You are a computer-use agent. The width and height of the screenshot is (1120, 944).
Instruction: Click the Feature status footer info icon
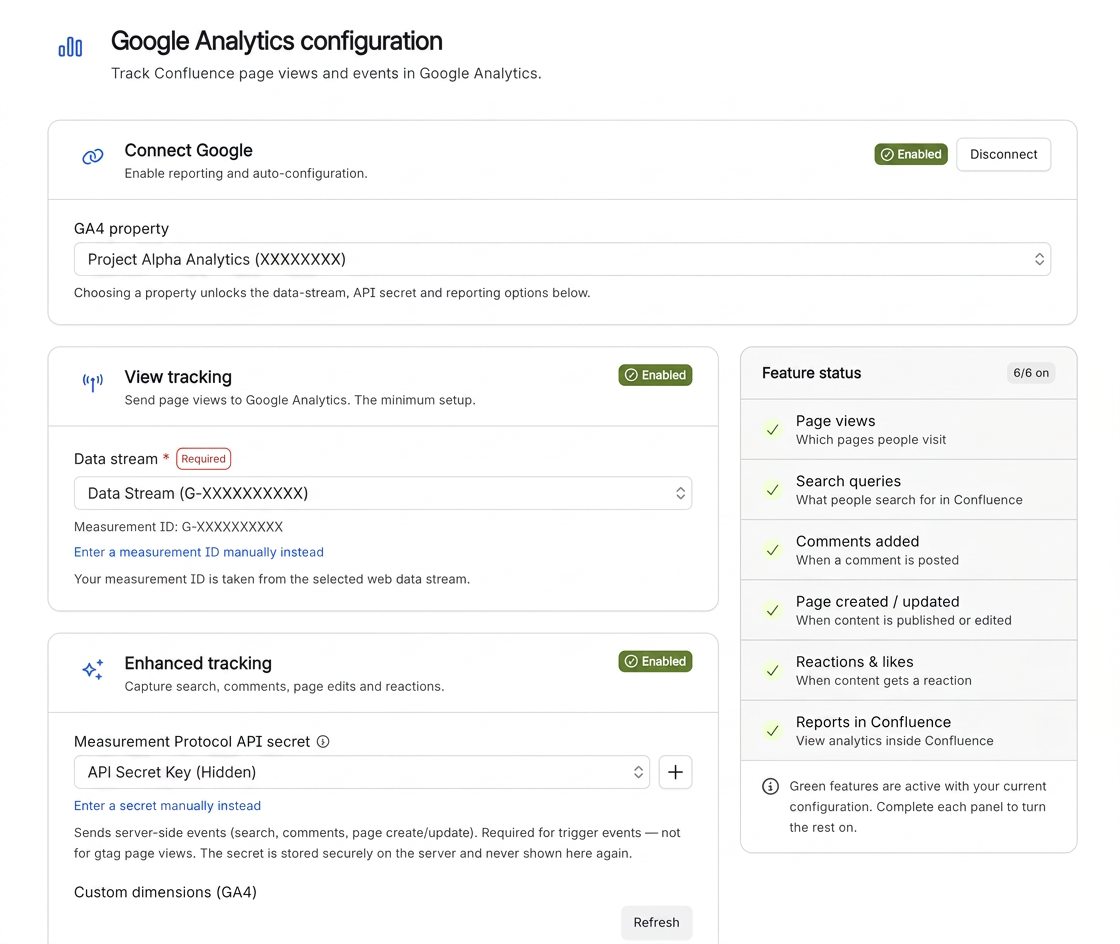pos(770,786)
